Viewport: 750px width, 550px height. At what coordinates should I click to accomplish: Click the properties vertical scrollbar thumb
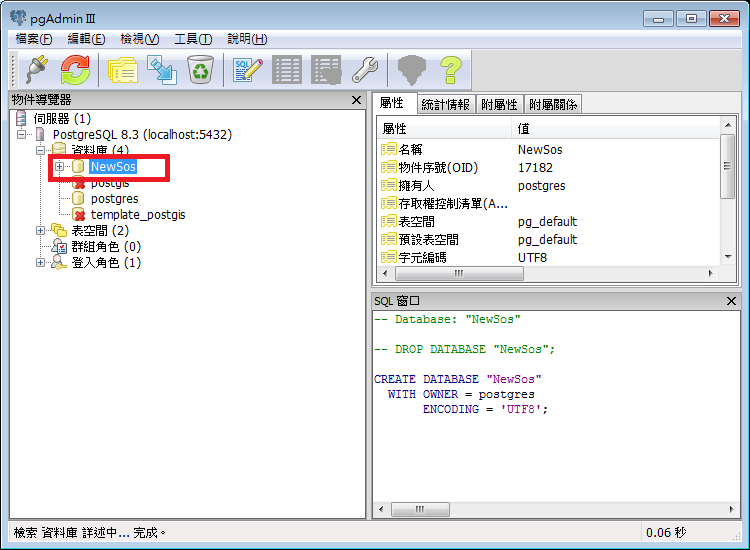(x=728, y=166)
